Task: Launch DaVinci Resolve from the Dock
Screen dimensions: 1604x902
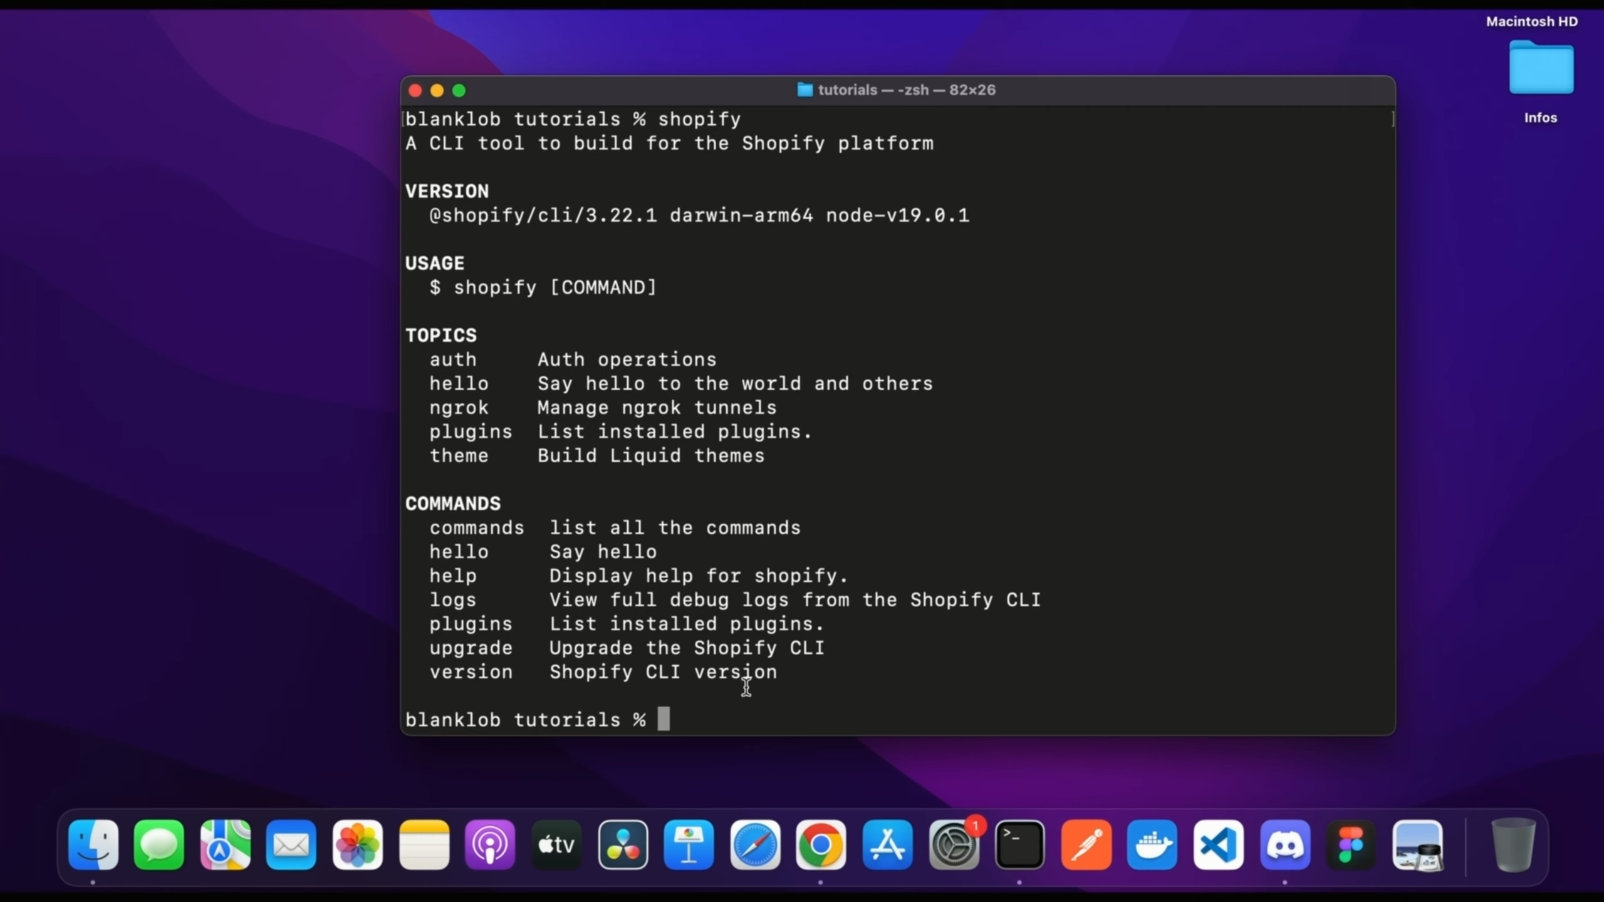Action: 623,845
